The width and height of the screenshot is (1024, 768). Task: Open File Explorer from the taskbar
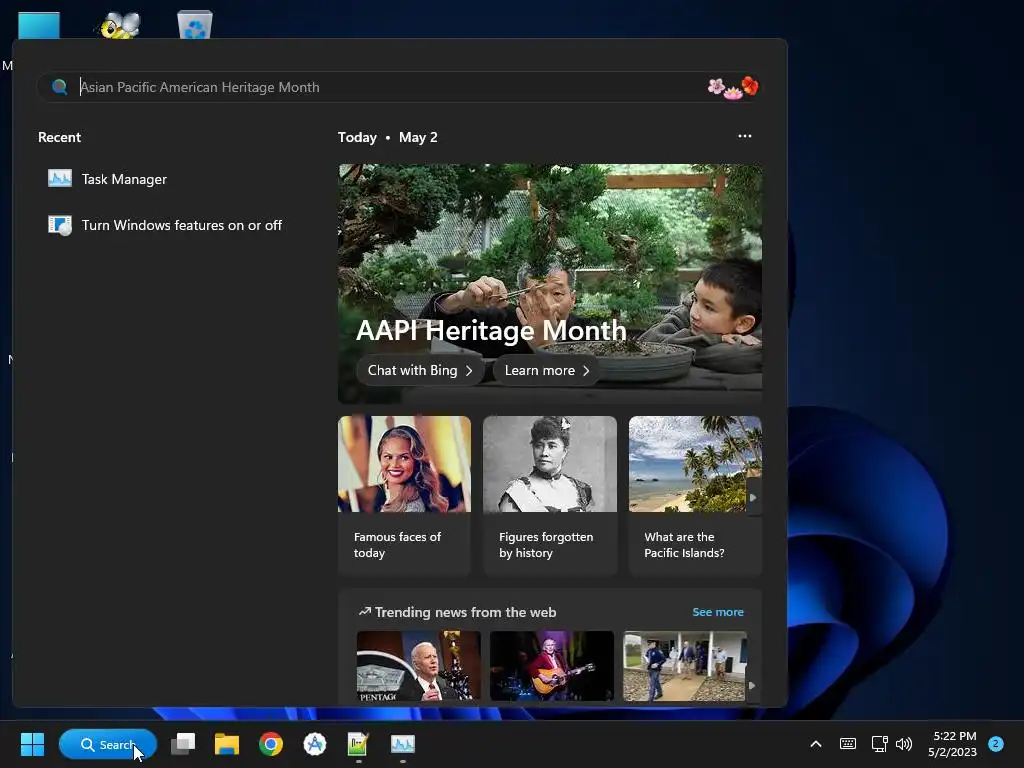pyautogui.click(x=227, y=744)
